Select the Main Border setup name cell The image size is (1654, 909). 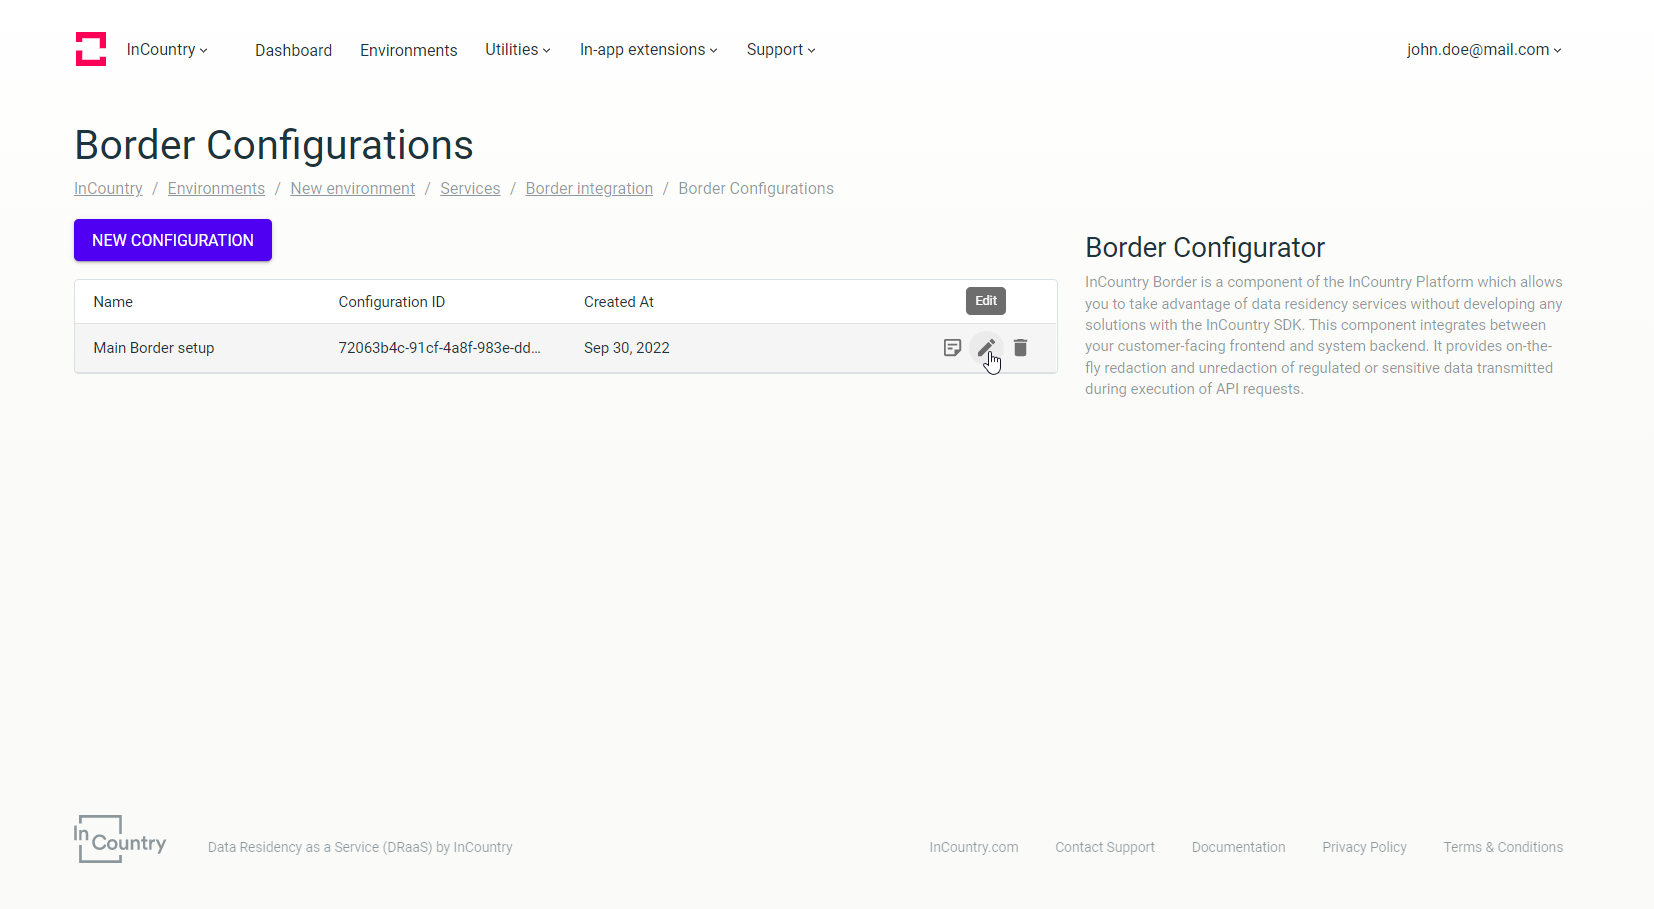click(154, 348)
